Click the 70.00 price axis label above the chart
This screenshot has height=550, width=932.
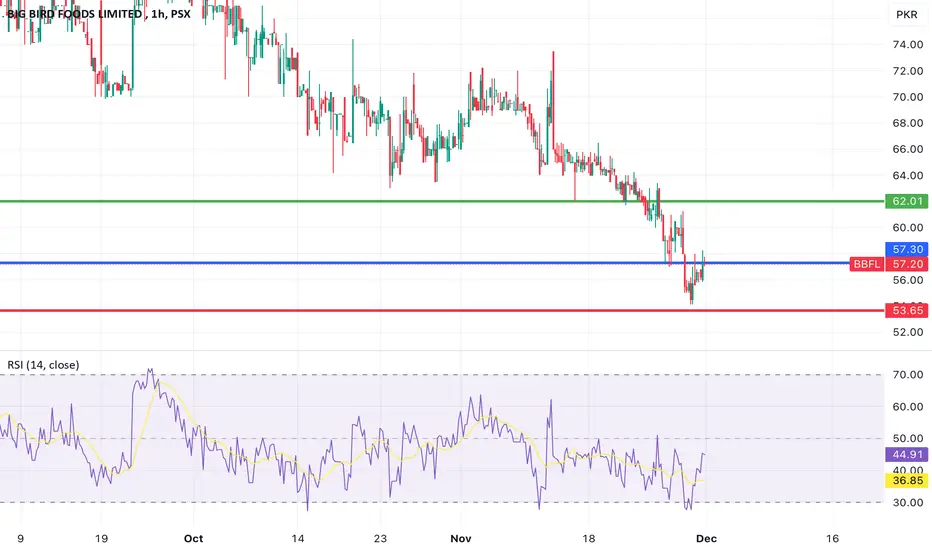[908, 97]
